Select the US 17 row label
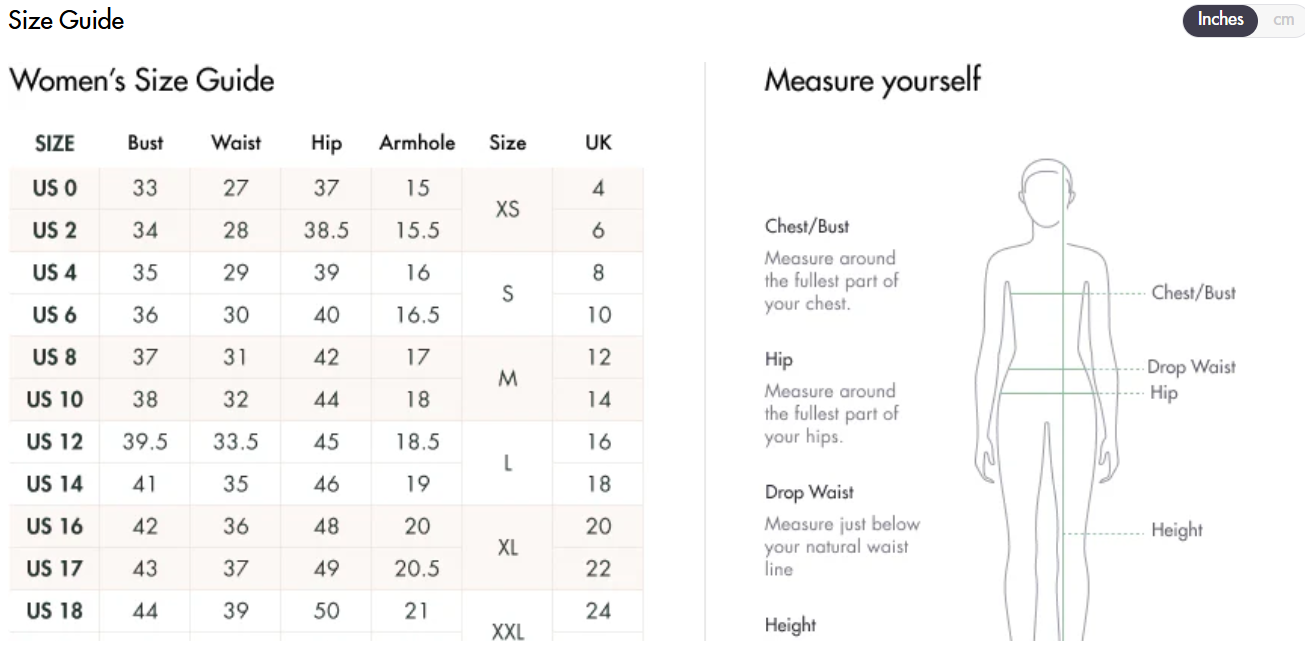 [54, 568]
